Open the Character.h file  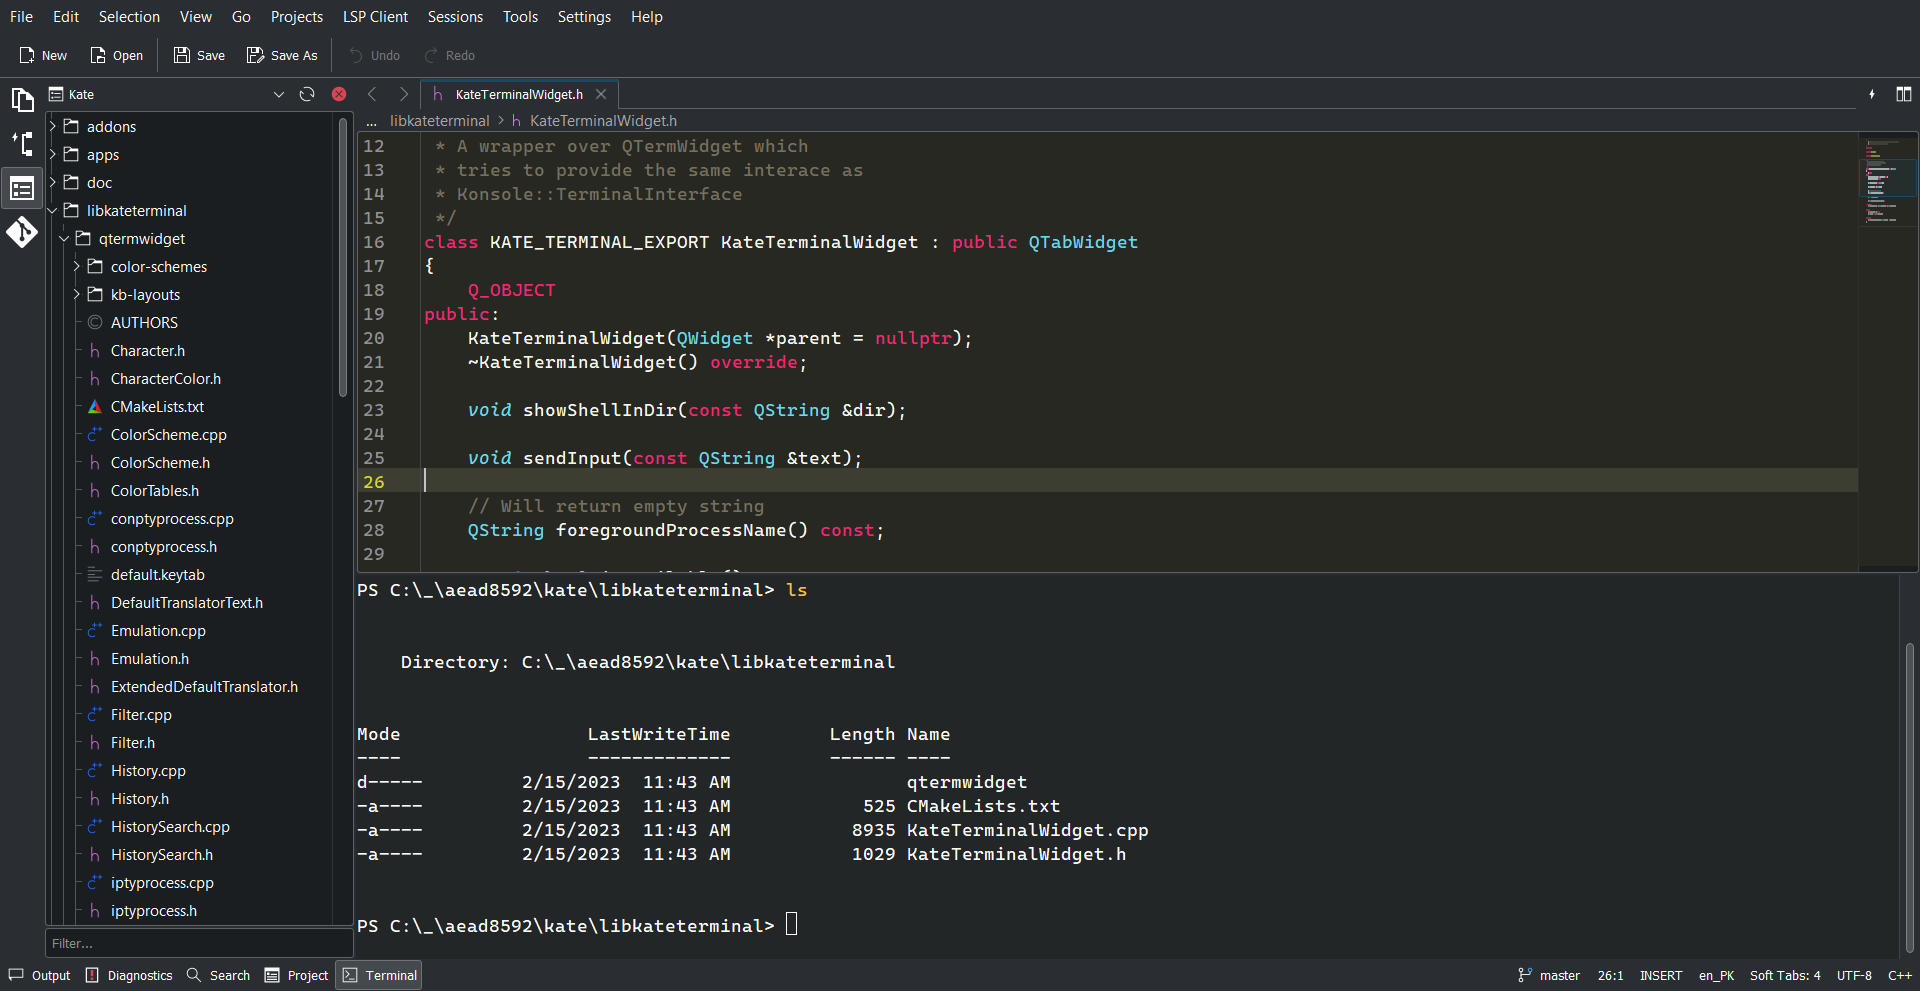coord(147,350)
